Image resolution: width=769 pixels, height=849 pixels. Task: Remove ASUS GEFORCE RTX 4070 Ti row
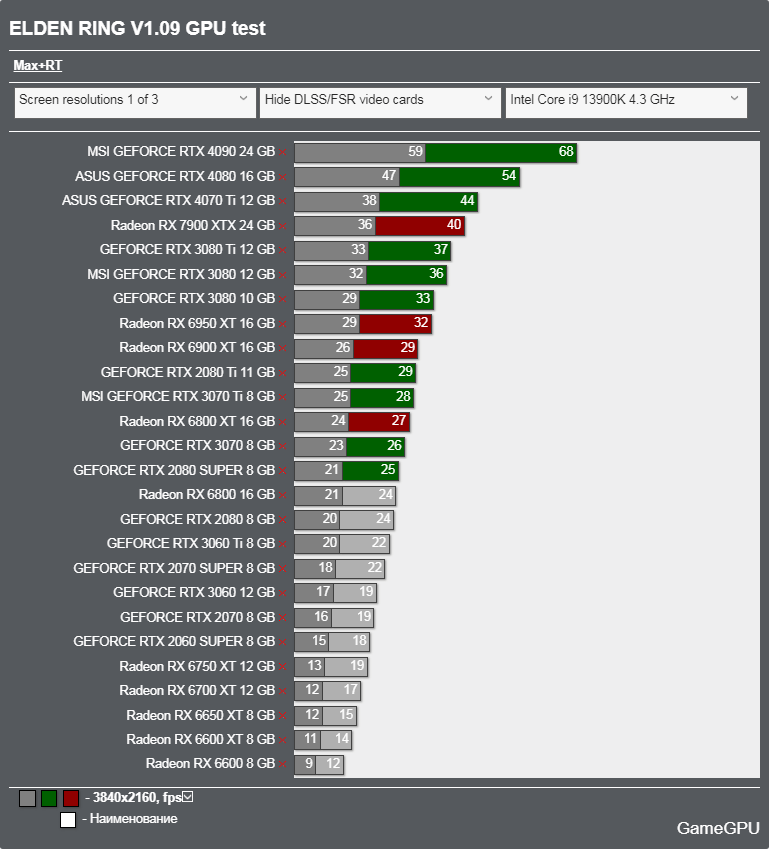pos(283,201)
